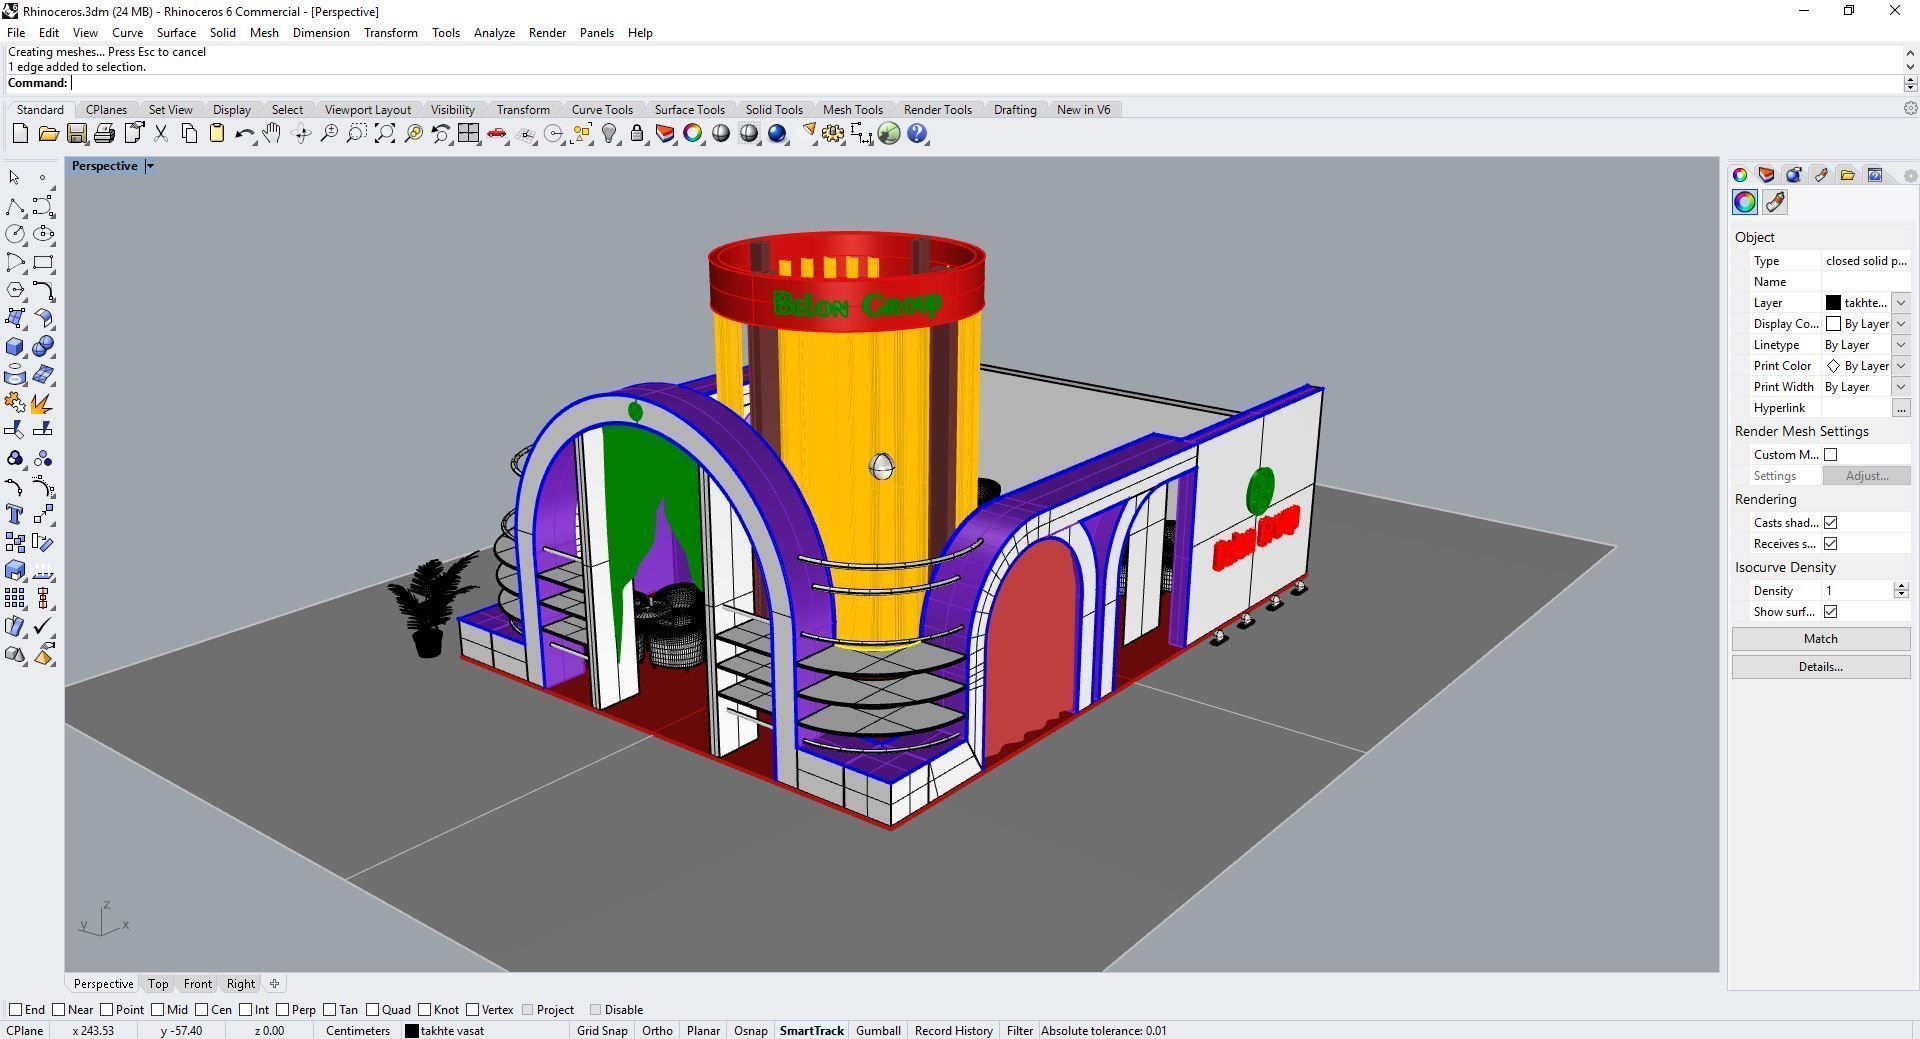1920x1039 pixels.
Task: Uncheck the Receives shadows checkbox
Action: (x=1831, y=544)
